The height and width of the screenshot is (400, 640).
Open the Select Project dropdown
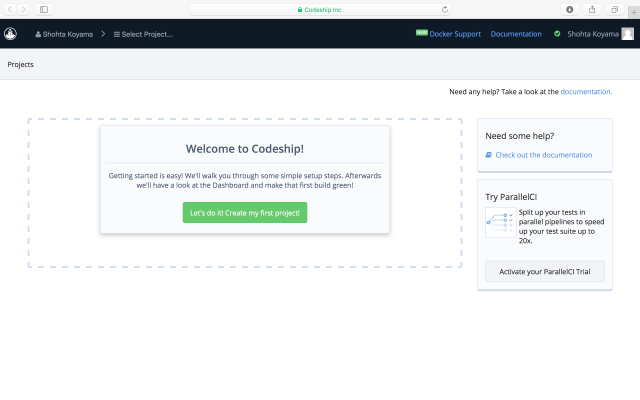(x=143, y=34)
